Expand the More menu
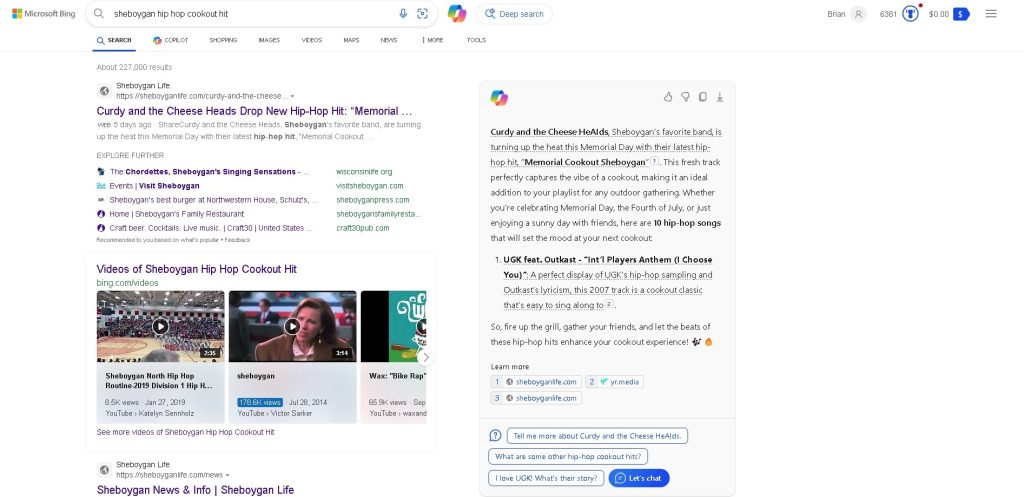Viewport: 1024px width, 497px height. (432, 40)
